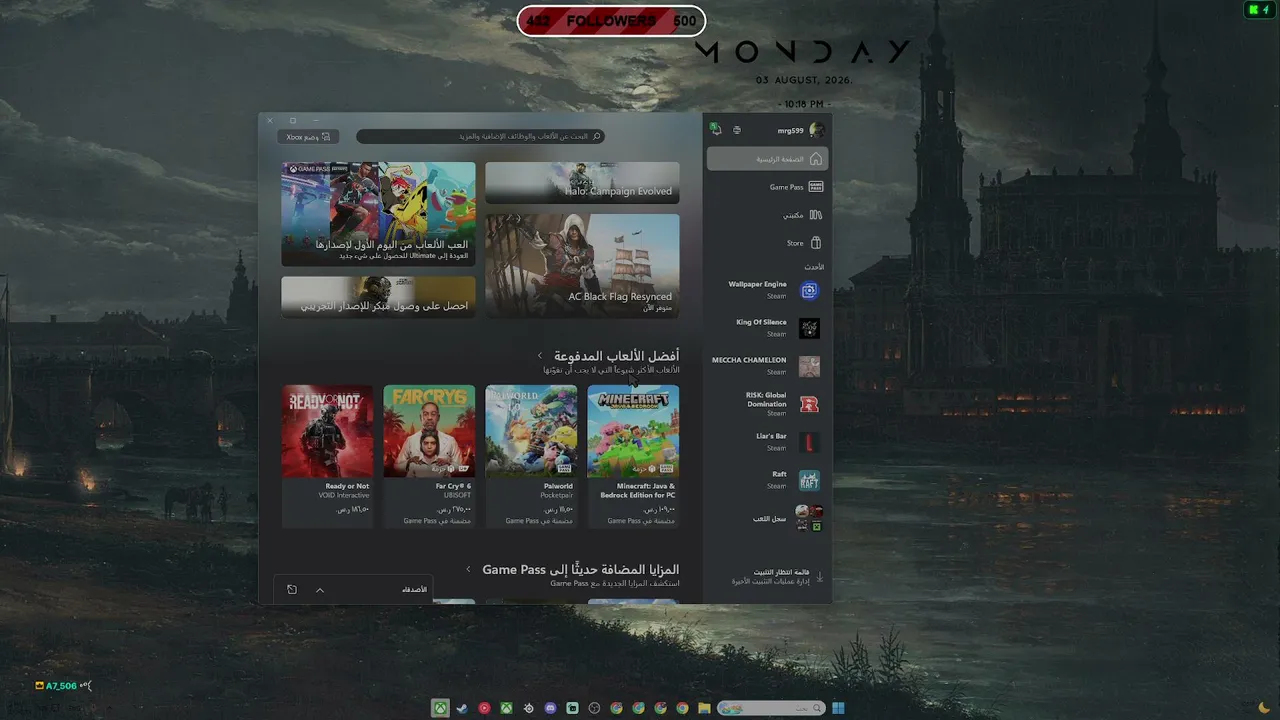
Task: Open the play history thumbnails icon
Action: [809, 518]
